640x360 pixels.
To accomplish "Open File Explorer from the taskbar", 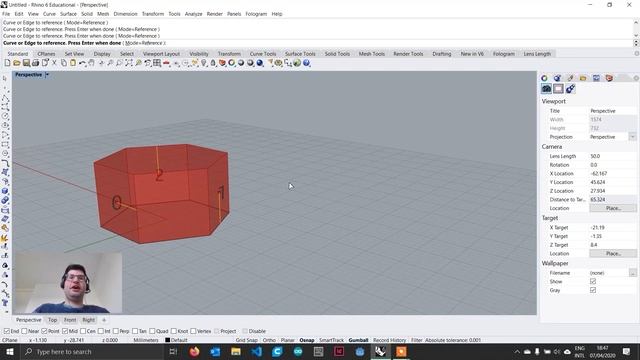I will point(236,351).
